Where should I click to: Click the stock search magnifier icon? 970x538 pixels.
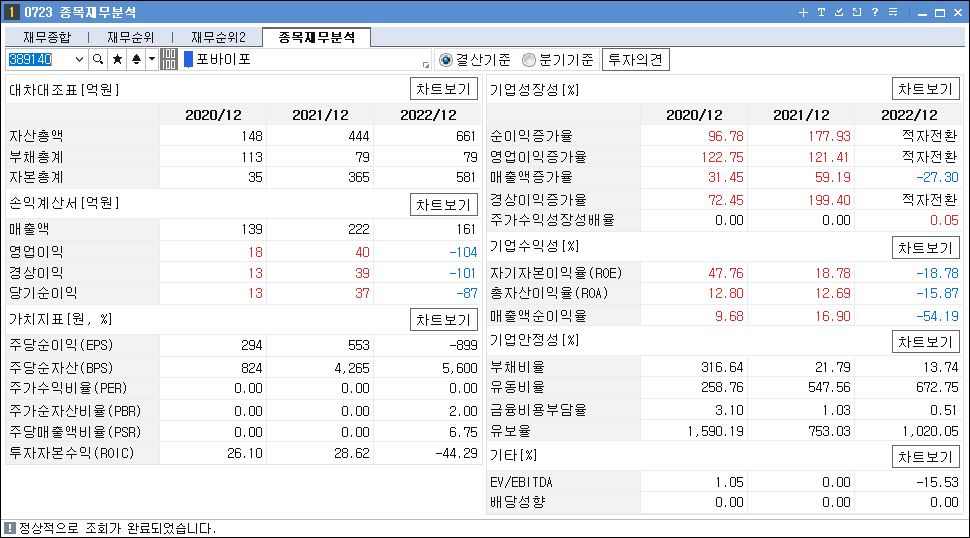98,59
